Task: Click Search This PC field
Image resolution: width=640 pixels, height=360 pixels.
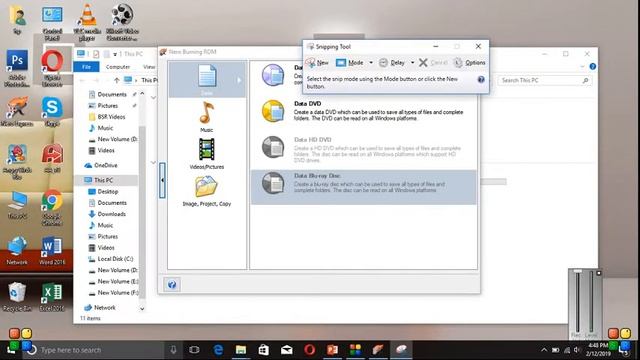Action: pos(544,80)
